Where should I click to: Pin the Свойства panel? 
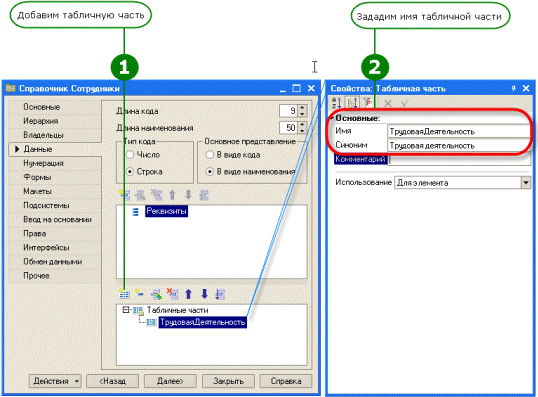tap(514, 89)
